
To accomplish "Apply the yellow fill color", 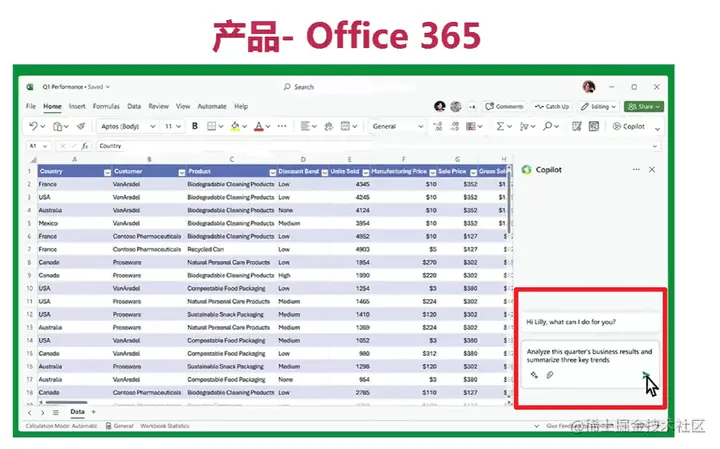I will (235, 126).
